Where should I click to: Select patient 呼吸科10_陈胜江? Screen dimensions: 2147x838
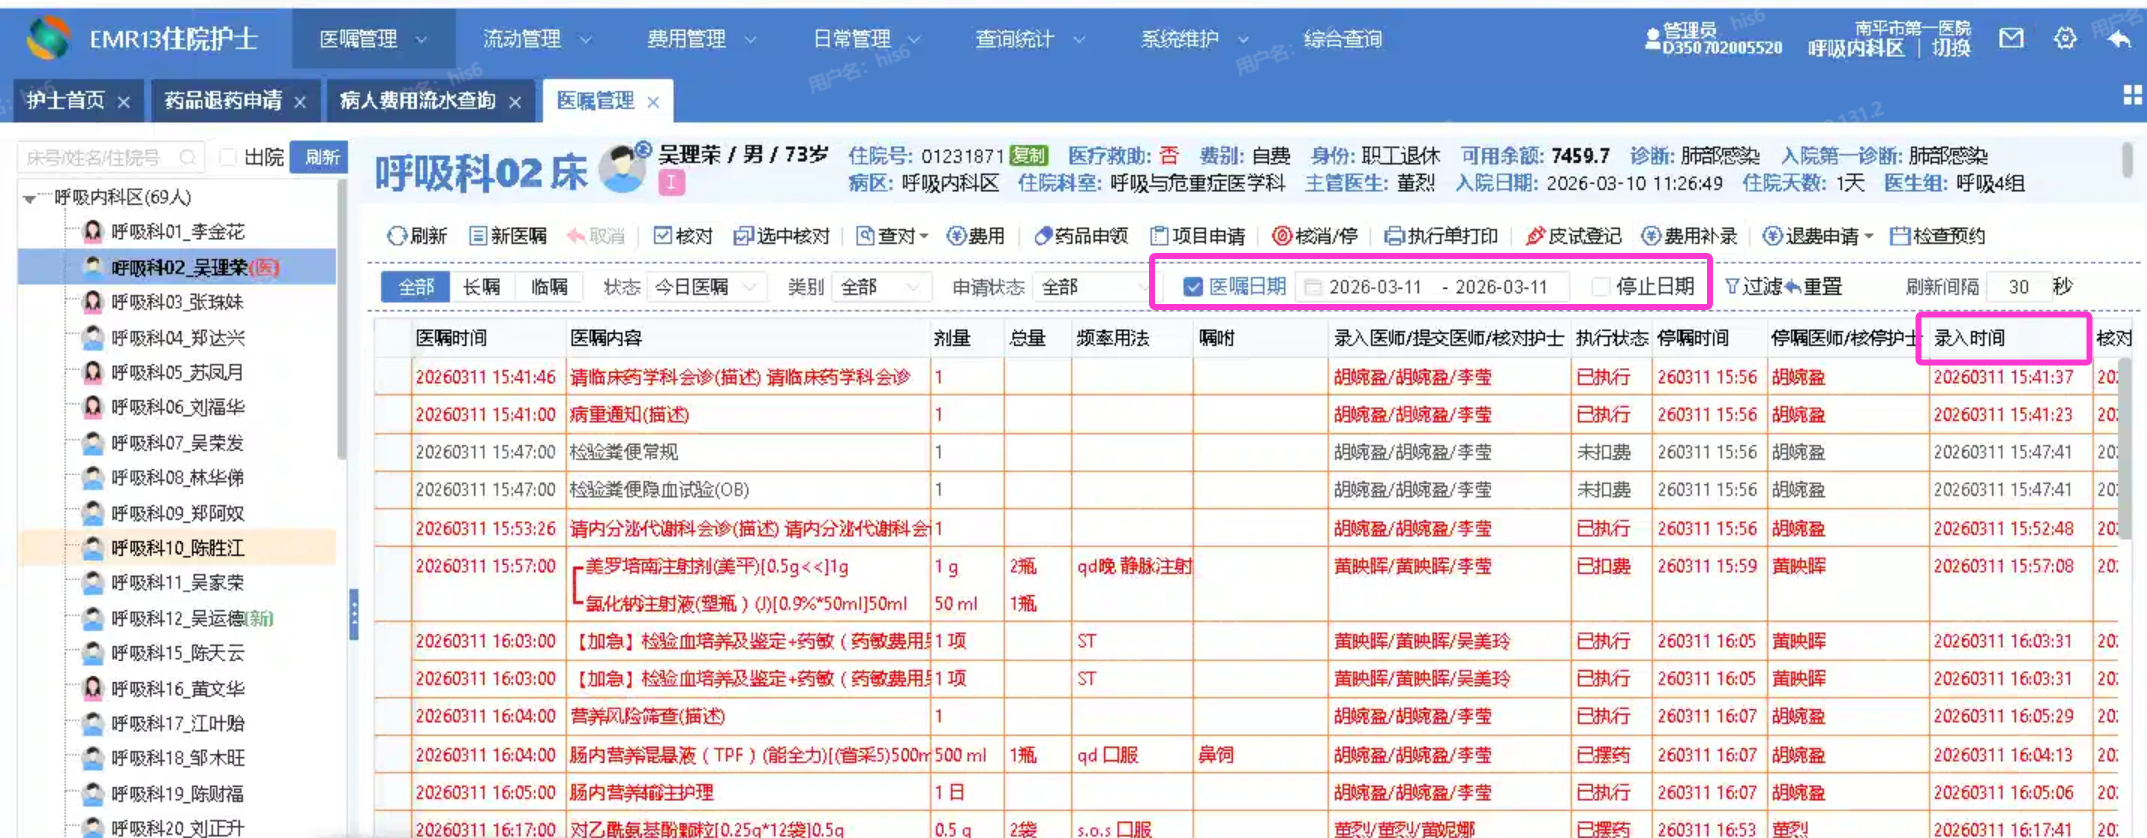point(178,548)
